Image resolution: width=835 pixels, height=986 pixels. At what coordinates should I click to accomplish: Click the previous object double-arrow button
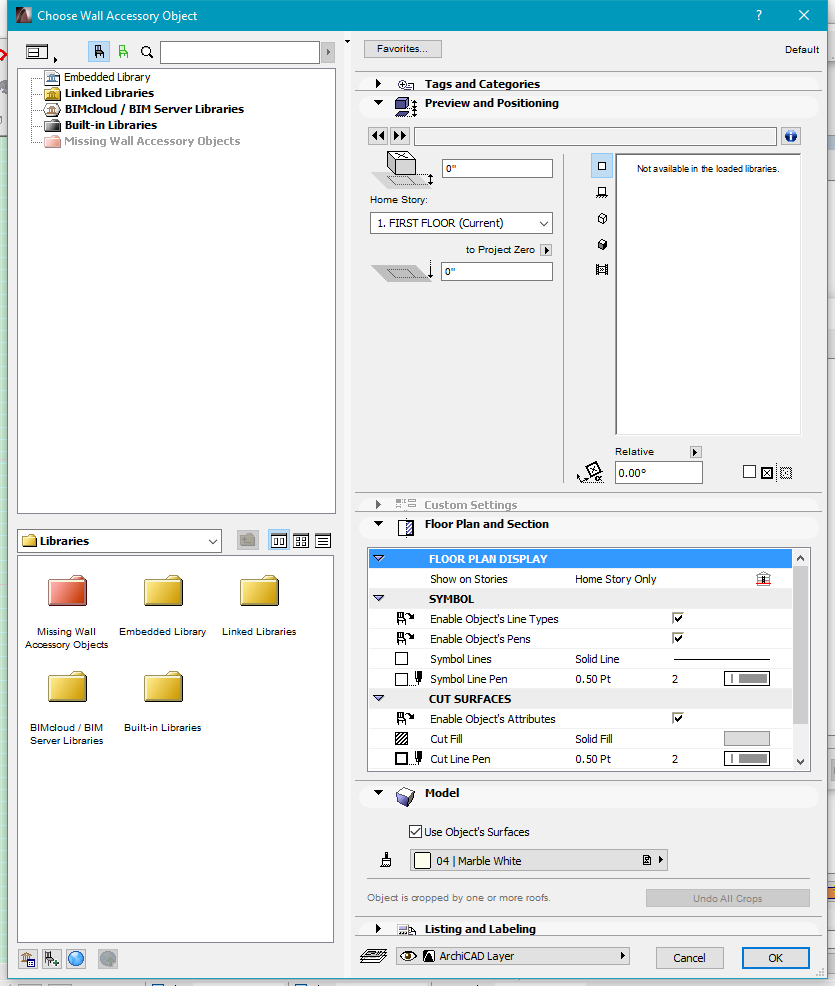(x=378, y=136)
